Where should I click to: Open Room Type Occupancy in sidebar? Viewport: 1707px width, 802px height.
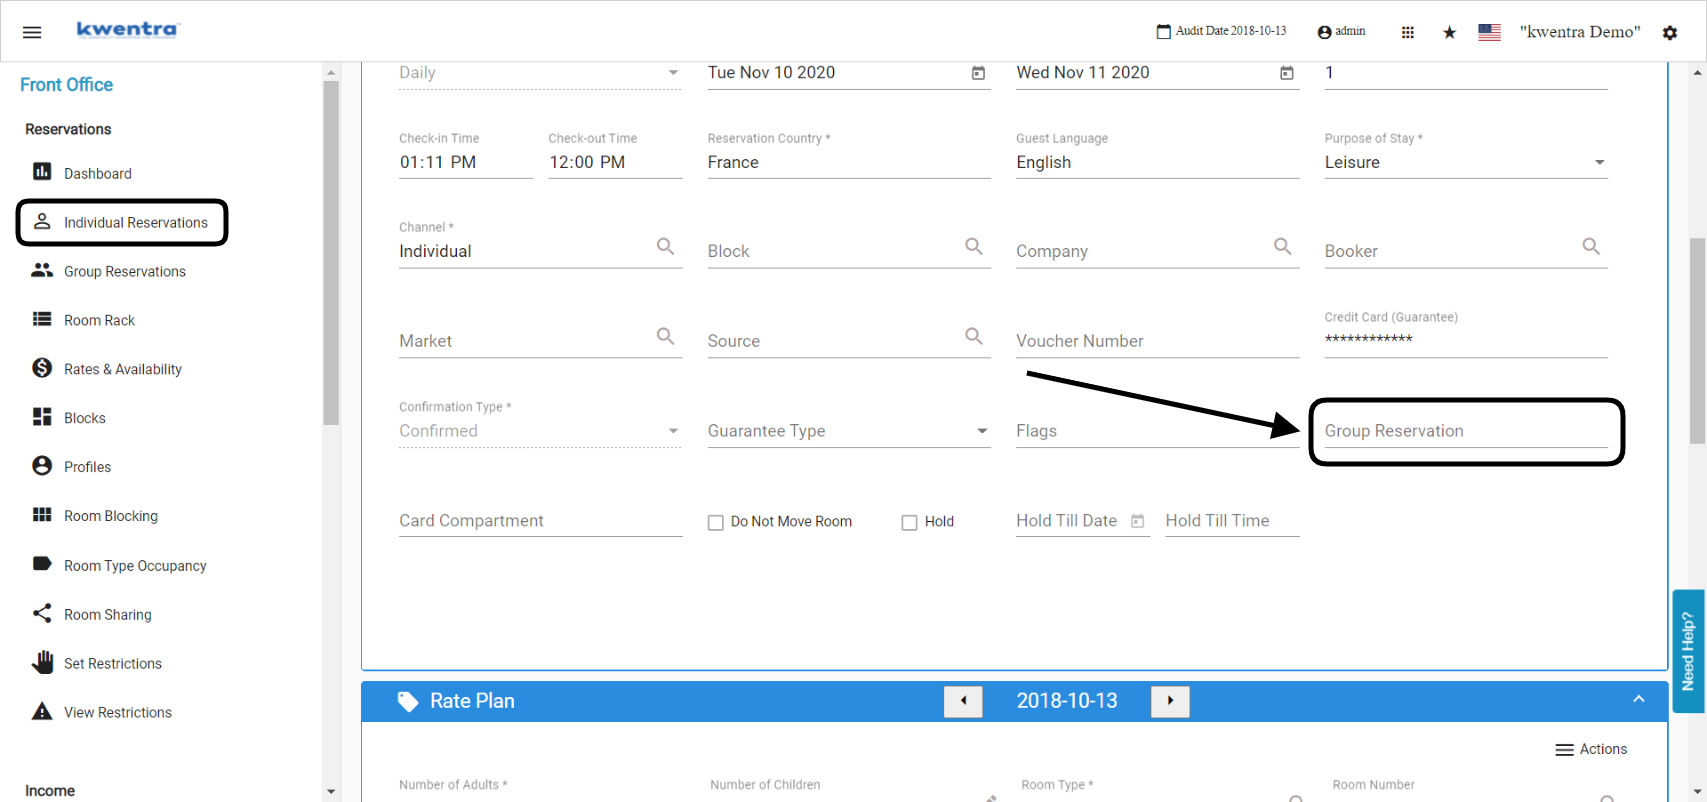coord(135,565)
